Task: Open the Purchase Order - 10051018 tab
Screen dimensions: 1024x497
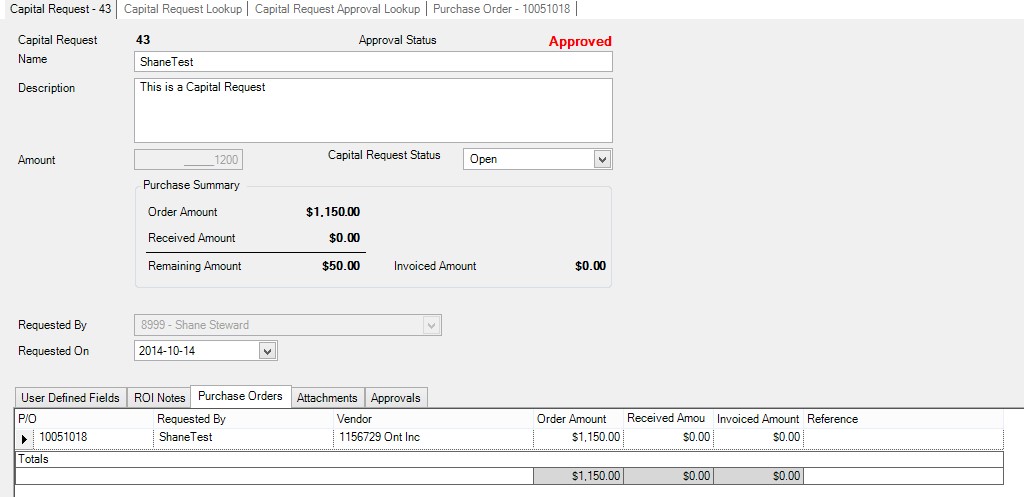Action: (501, 8)
